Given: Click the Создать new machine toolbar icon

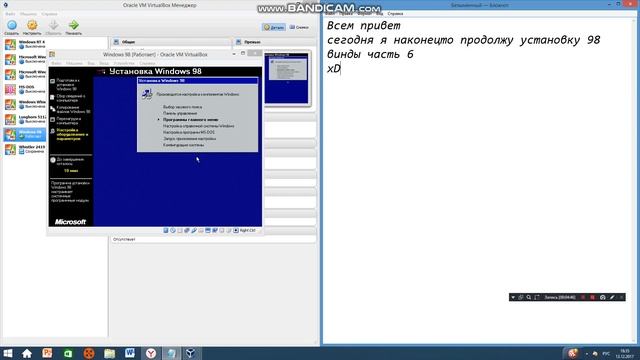Looking at the screenshot, I should click(11, 27).
